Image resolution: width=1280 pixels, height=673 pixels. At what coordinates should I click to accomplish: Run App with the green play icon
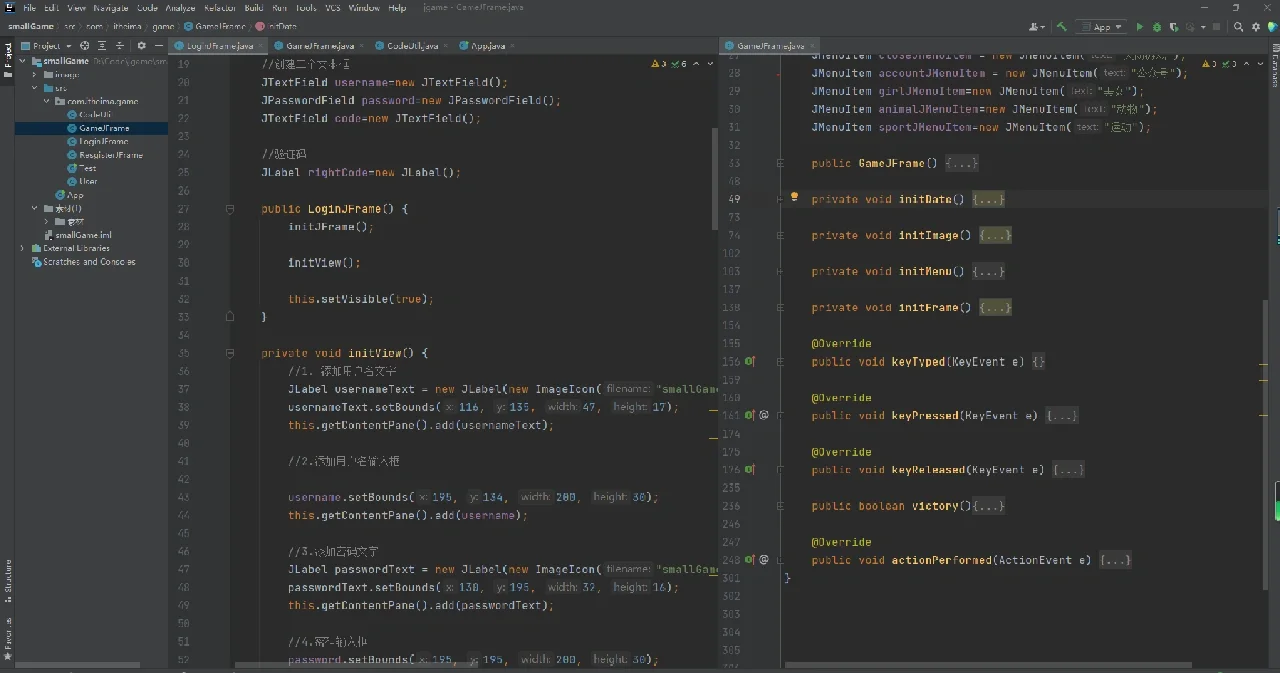click(1141, 27)
